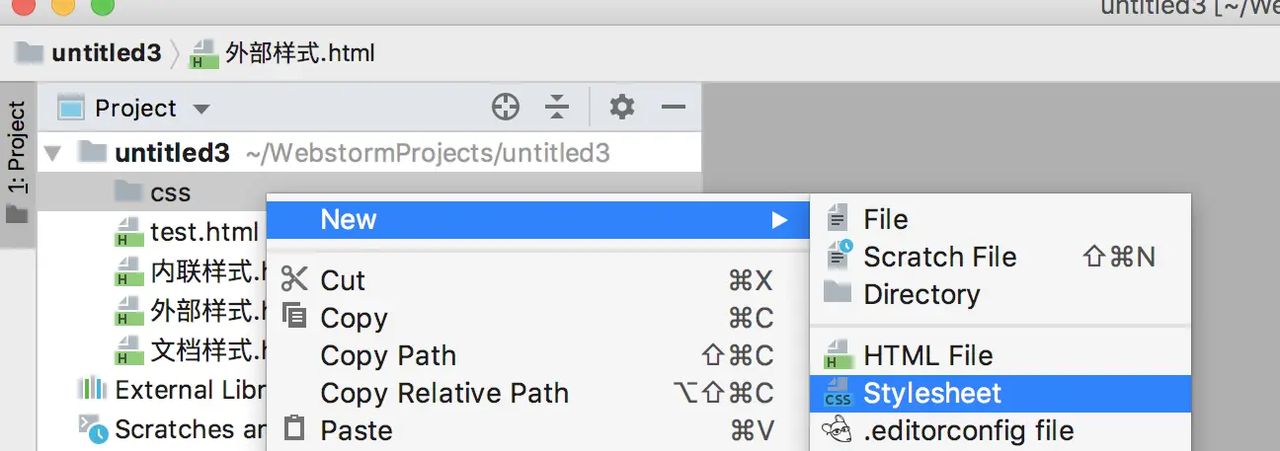Toggle the 1: Project side tool tab
This screenshot has height=451, width=1280.
click(x=17, y=150)
